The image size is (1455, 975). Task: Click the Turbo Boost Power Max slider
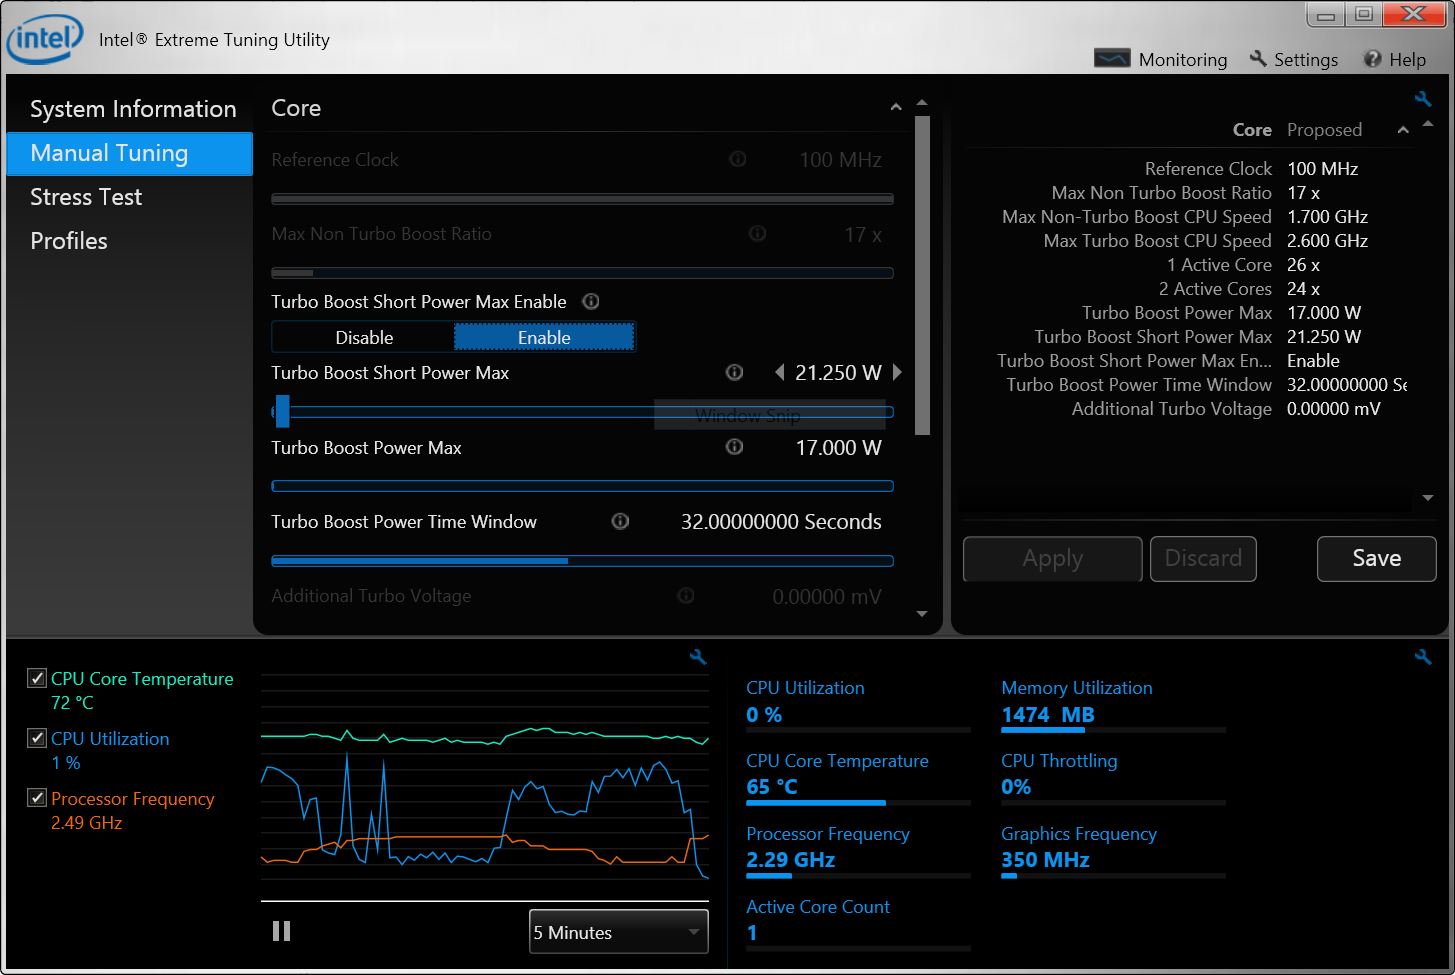pyautogui.click(x=582, y=486)
